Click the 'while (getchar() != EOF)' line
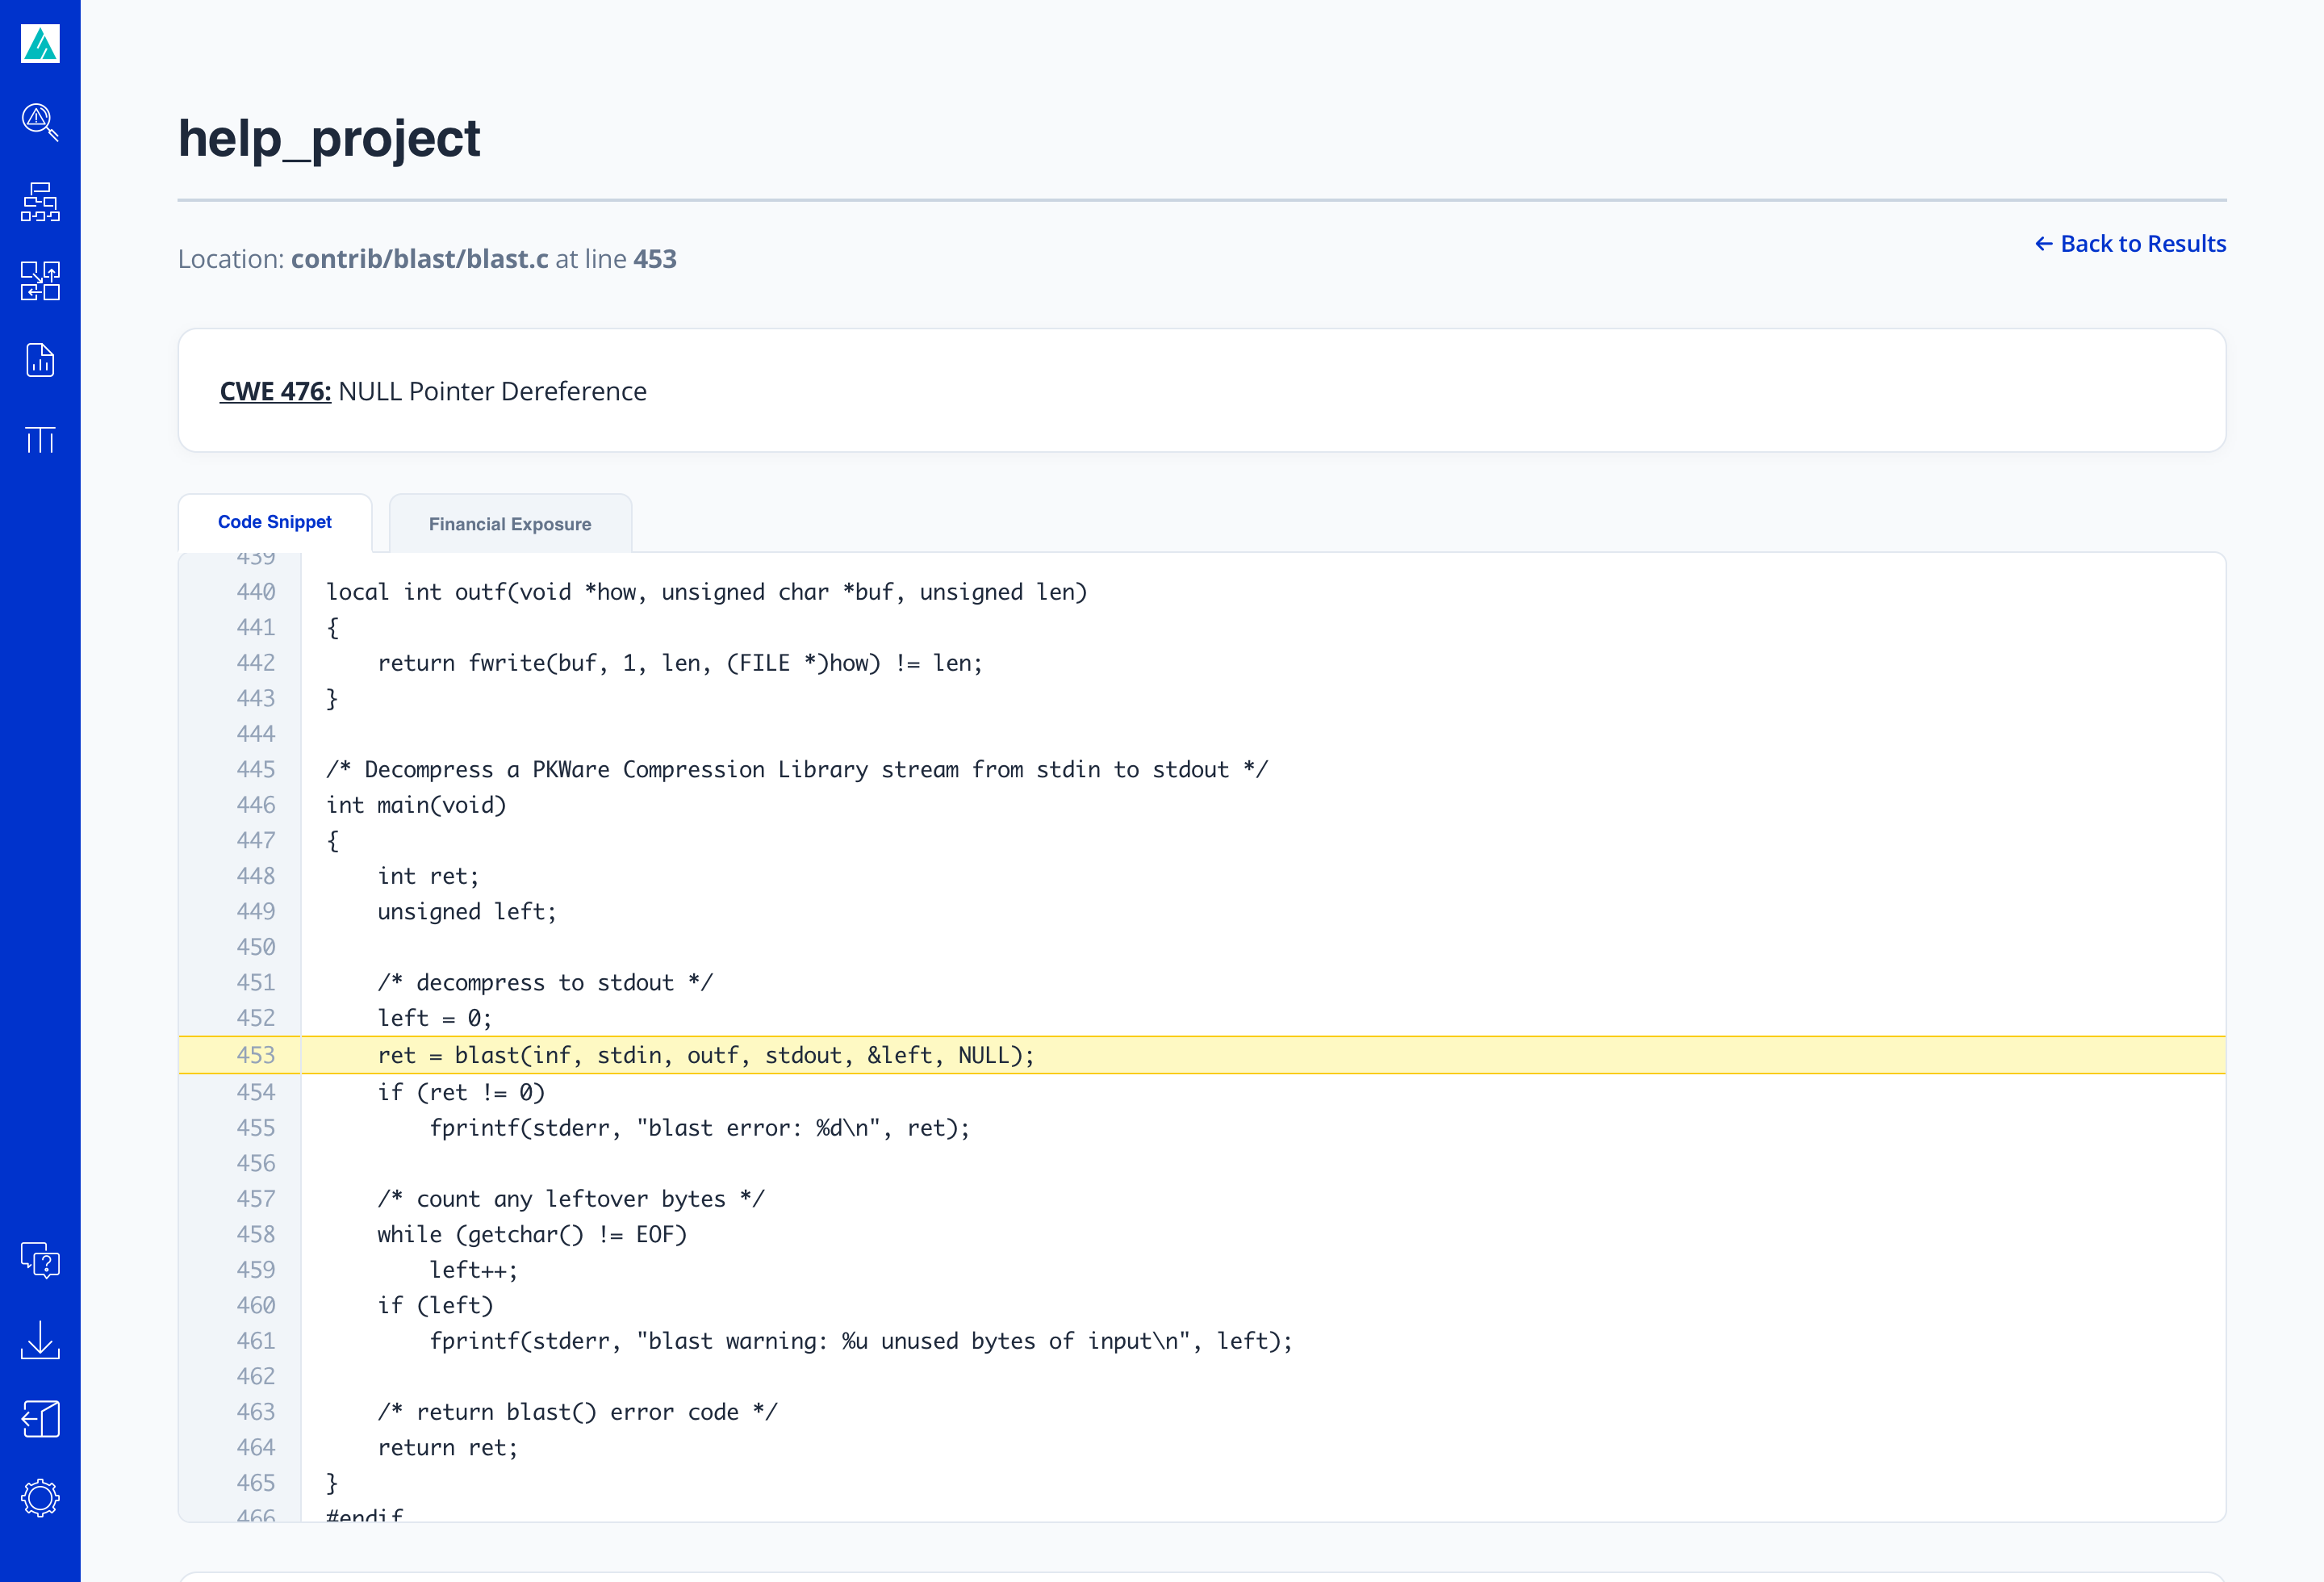Image resolution: width=2324 pixels, height=1582 pixels. (x=532, y=1234)
